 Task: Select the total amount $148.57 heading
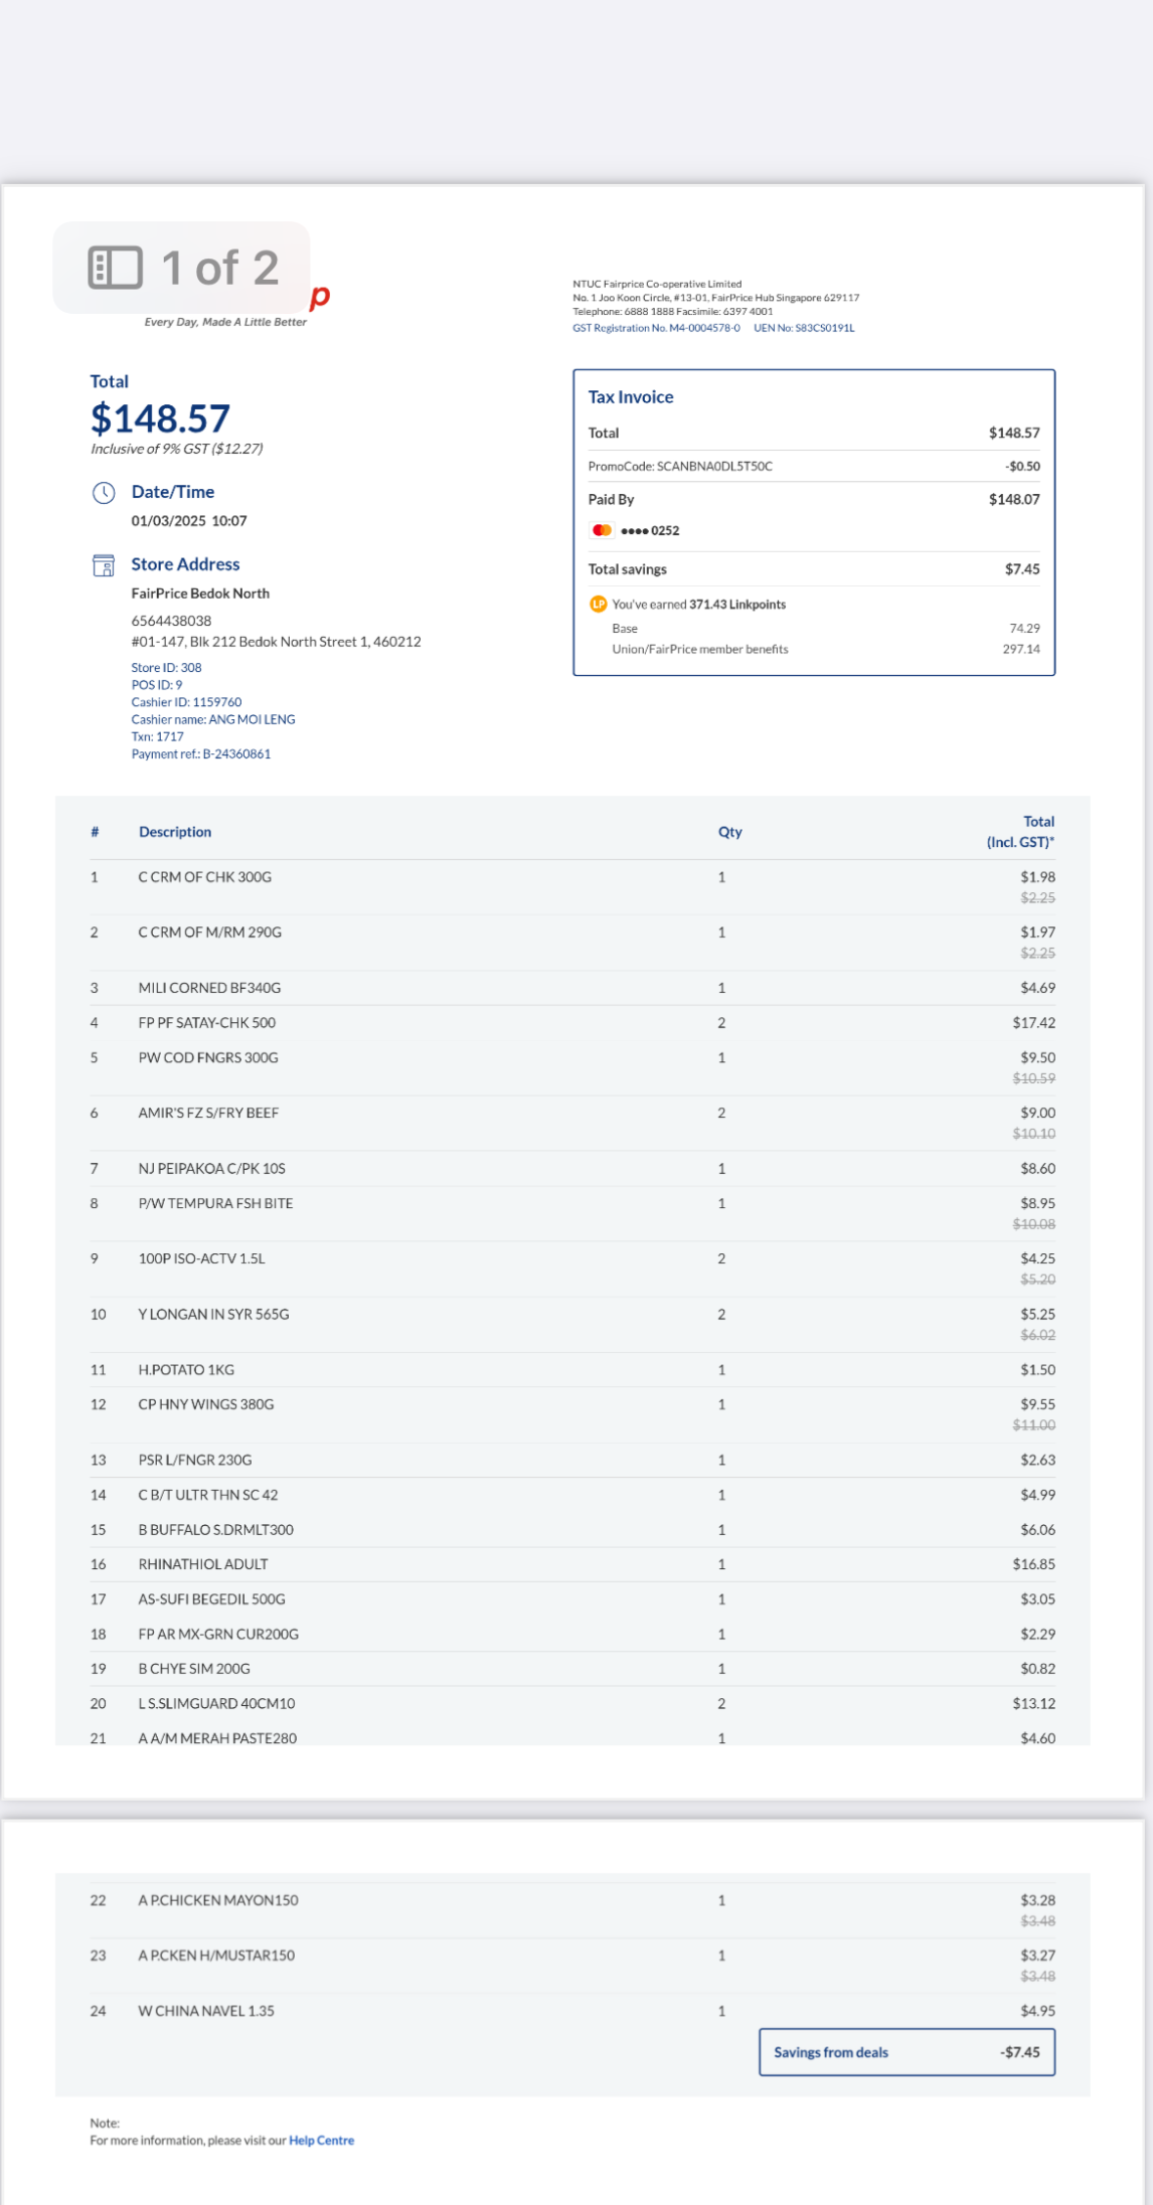(160, 418)
